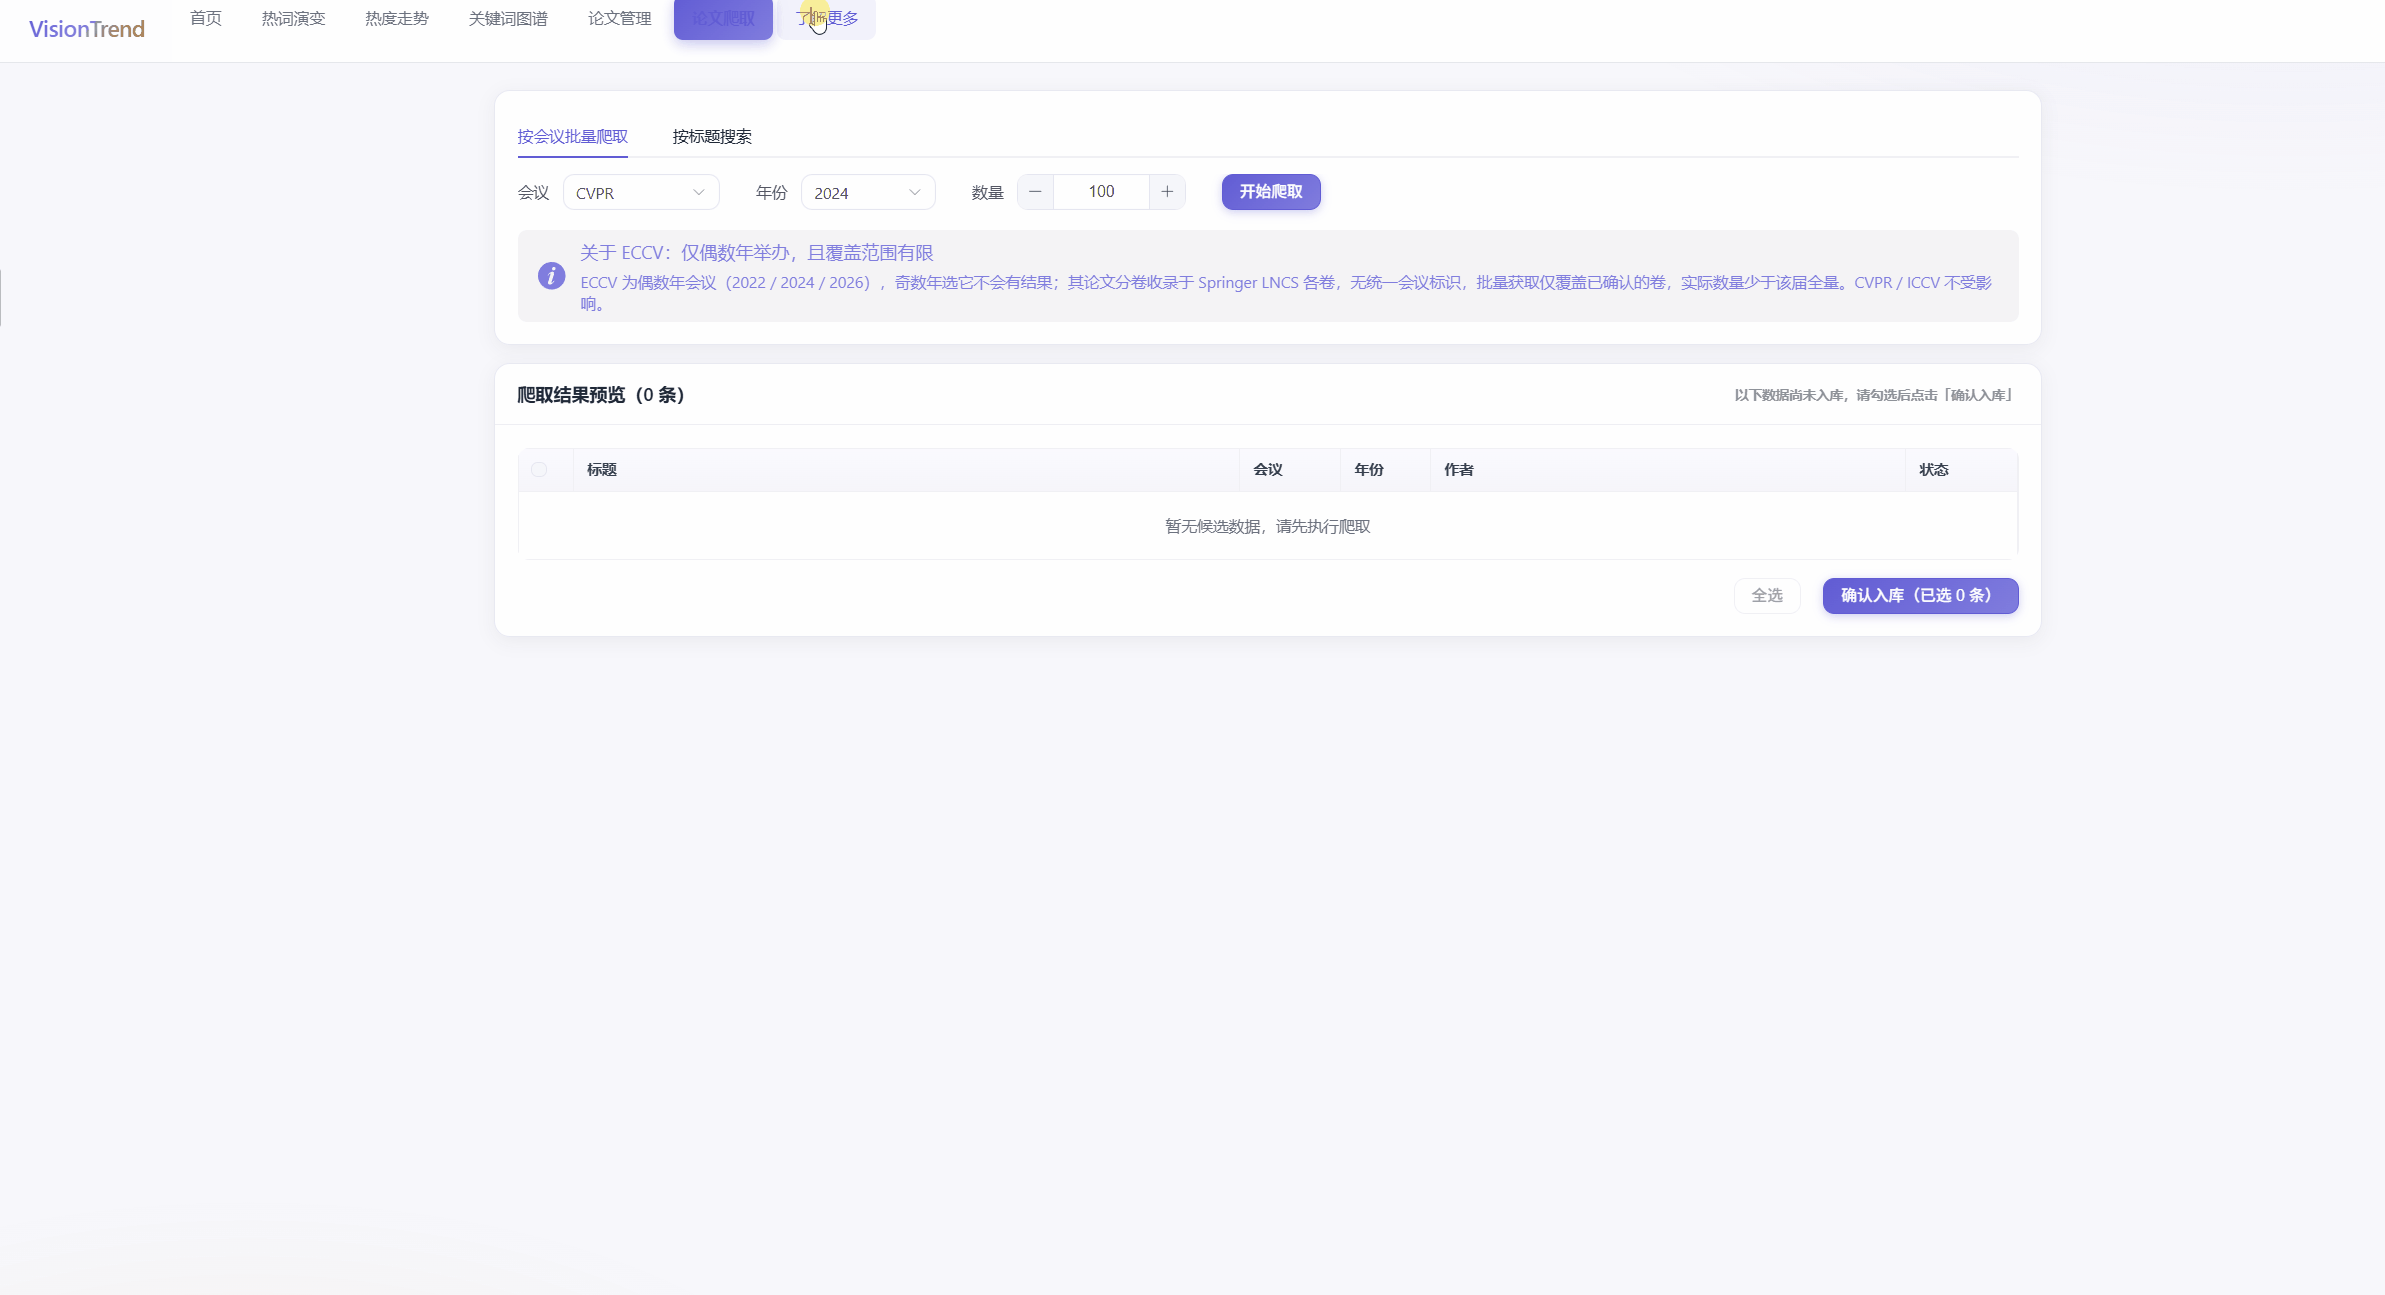Decrease 数量 with the minus button
This screenshot has width=2385, height=1295.
[1035, 192]
